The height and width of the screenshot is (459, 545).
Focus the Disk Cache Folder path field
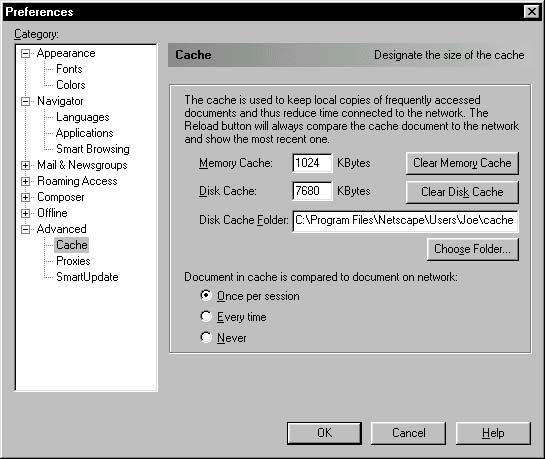click(x=405, y=221)
